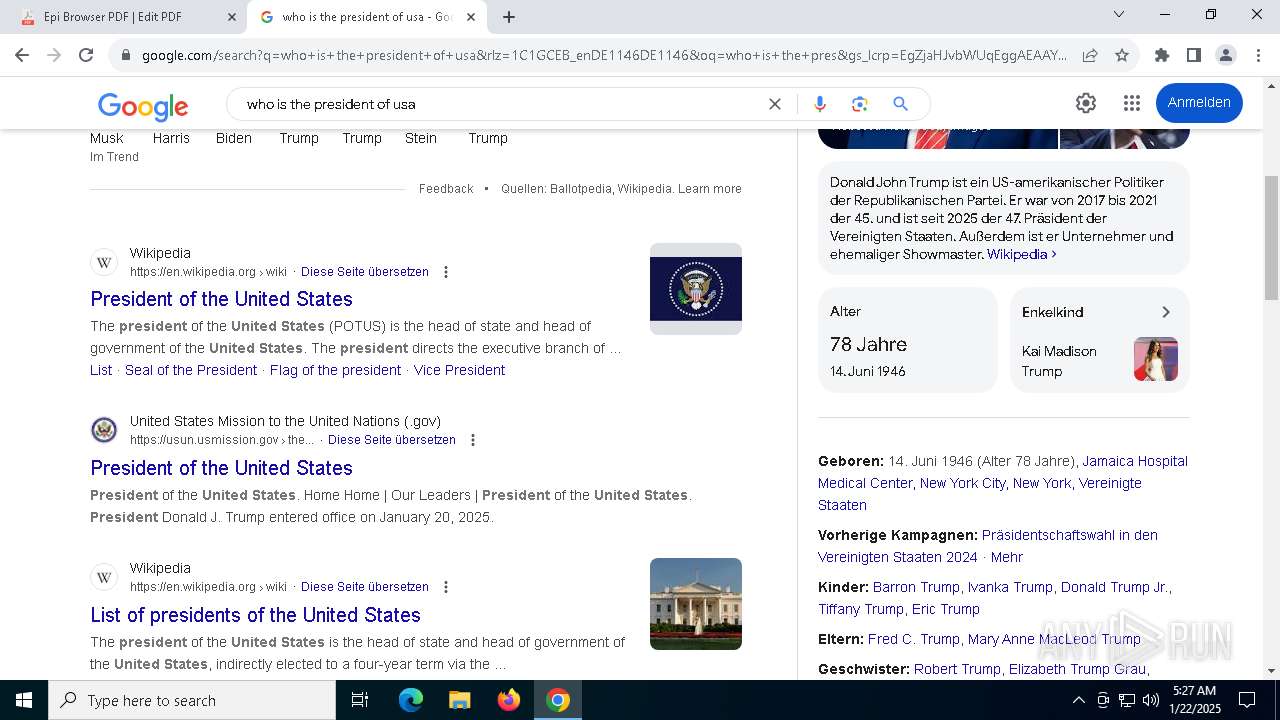Reload the page with the refresh icon
This screenshot has height=720, width=1280.
point(86,55)
